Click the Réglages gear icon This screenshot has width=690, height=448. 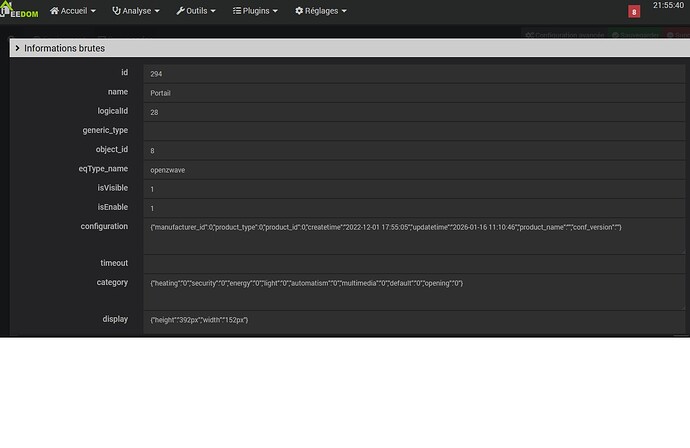(x=299, y=11)
